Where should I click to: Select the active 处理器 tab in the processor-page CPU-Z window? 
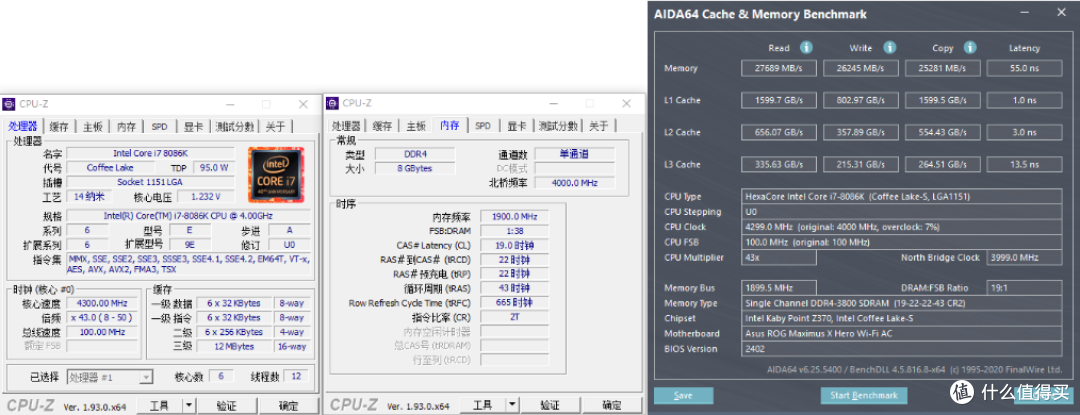(x=24, y=126)
